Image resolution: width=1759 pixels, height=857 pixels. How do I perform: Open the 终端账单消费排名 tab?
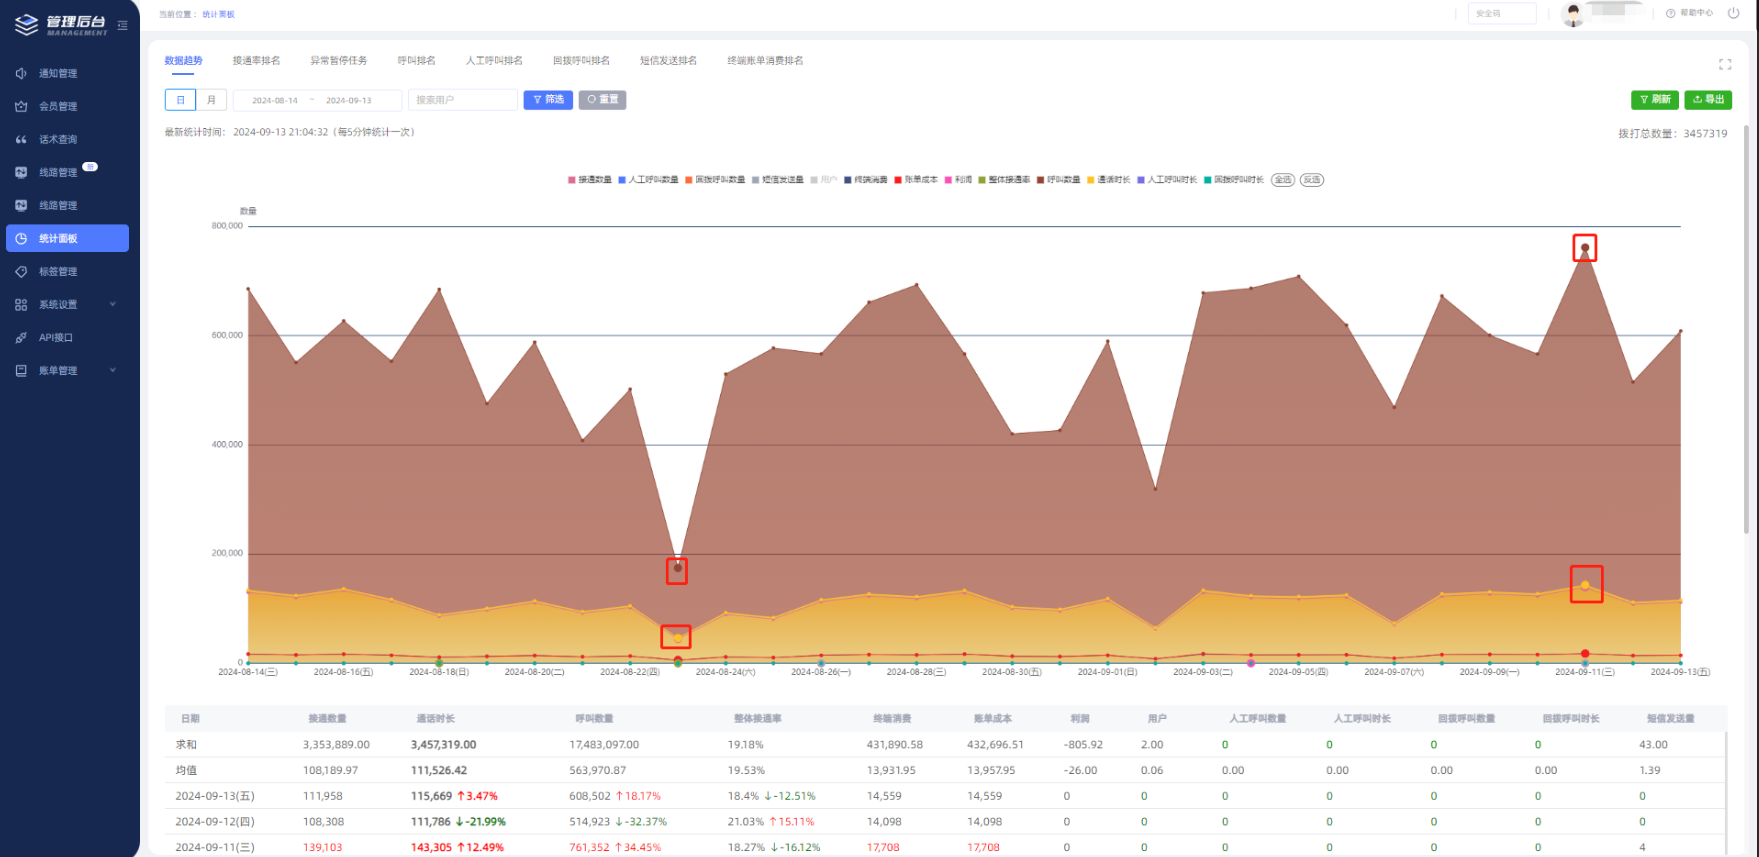point(765,61)
